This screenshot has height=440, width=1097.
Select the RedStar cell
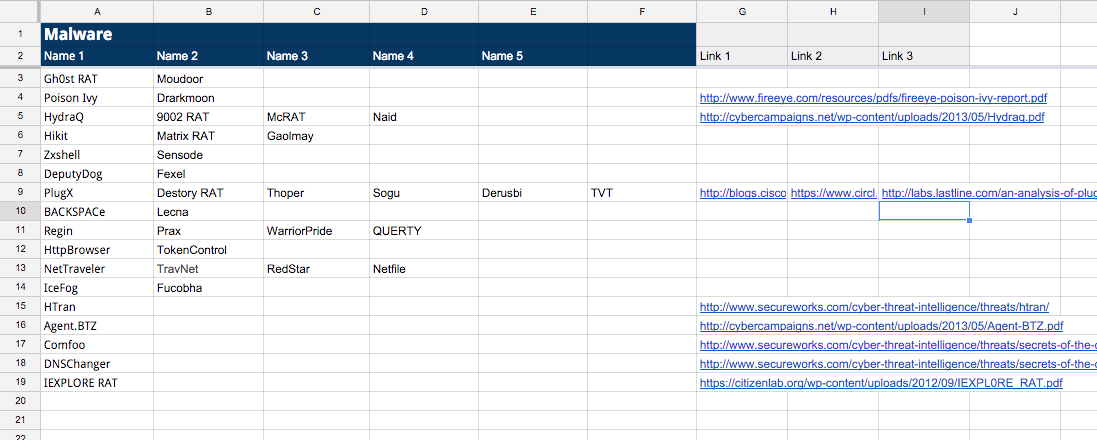click(316, 269)
